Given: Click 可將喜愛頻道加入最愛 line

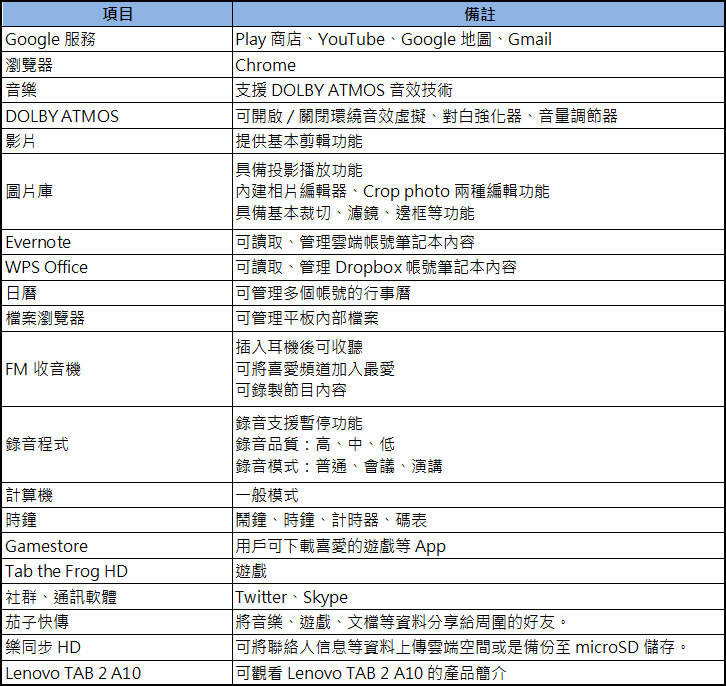Looking at the screenshot, I should point(315,369).
